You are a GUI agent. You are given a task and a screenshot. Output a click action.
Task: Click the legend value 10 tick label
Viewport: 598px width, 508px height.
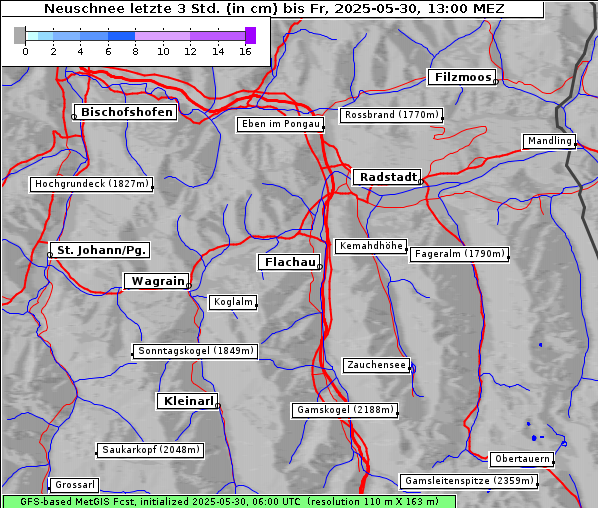(163, 51)
